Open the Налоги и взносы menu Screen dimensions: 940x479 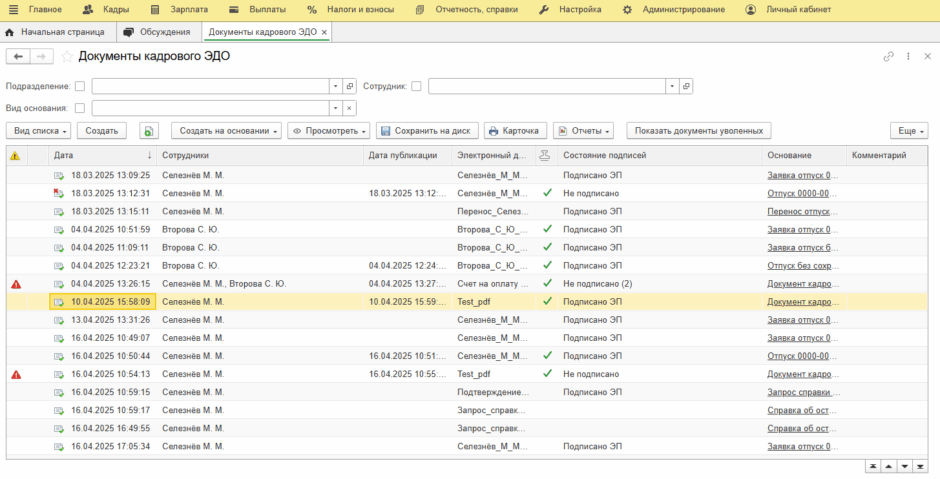pos(351,10)
